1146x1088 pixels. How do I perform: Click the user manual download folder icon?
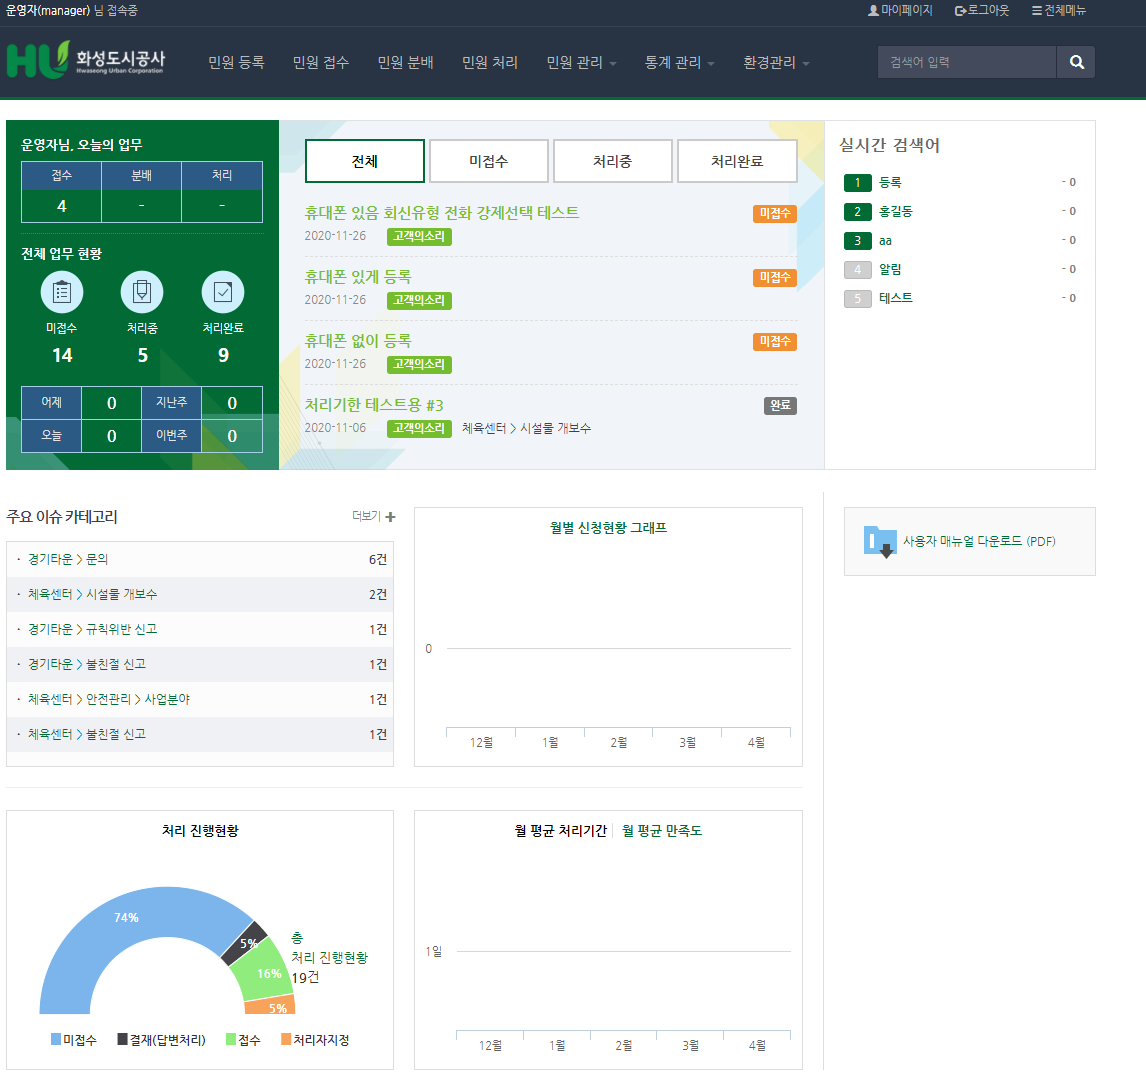880,541
